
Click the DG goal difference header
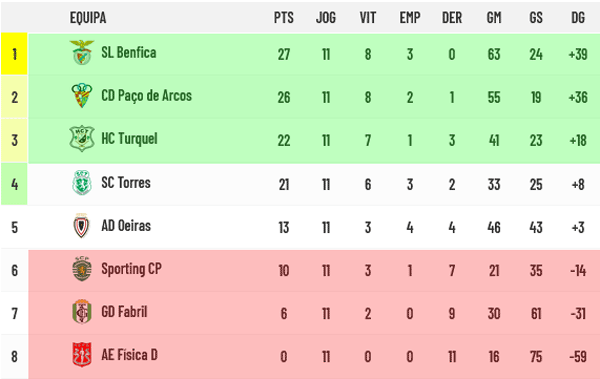[578, 18]
